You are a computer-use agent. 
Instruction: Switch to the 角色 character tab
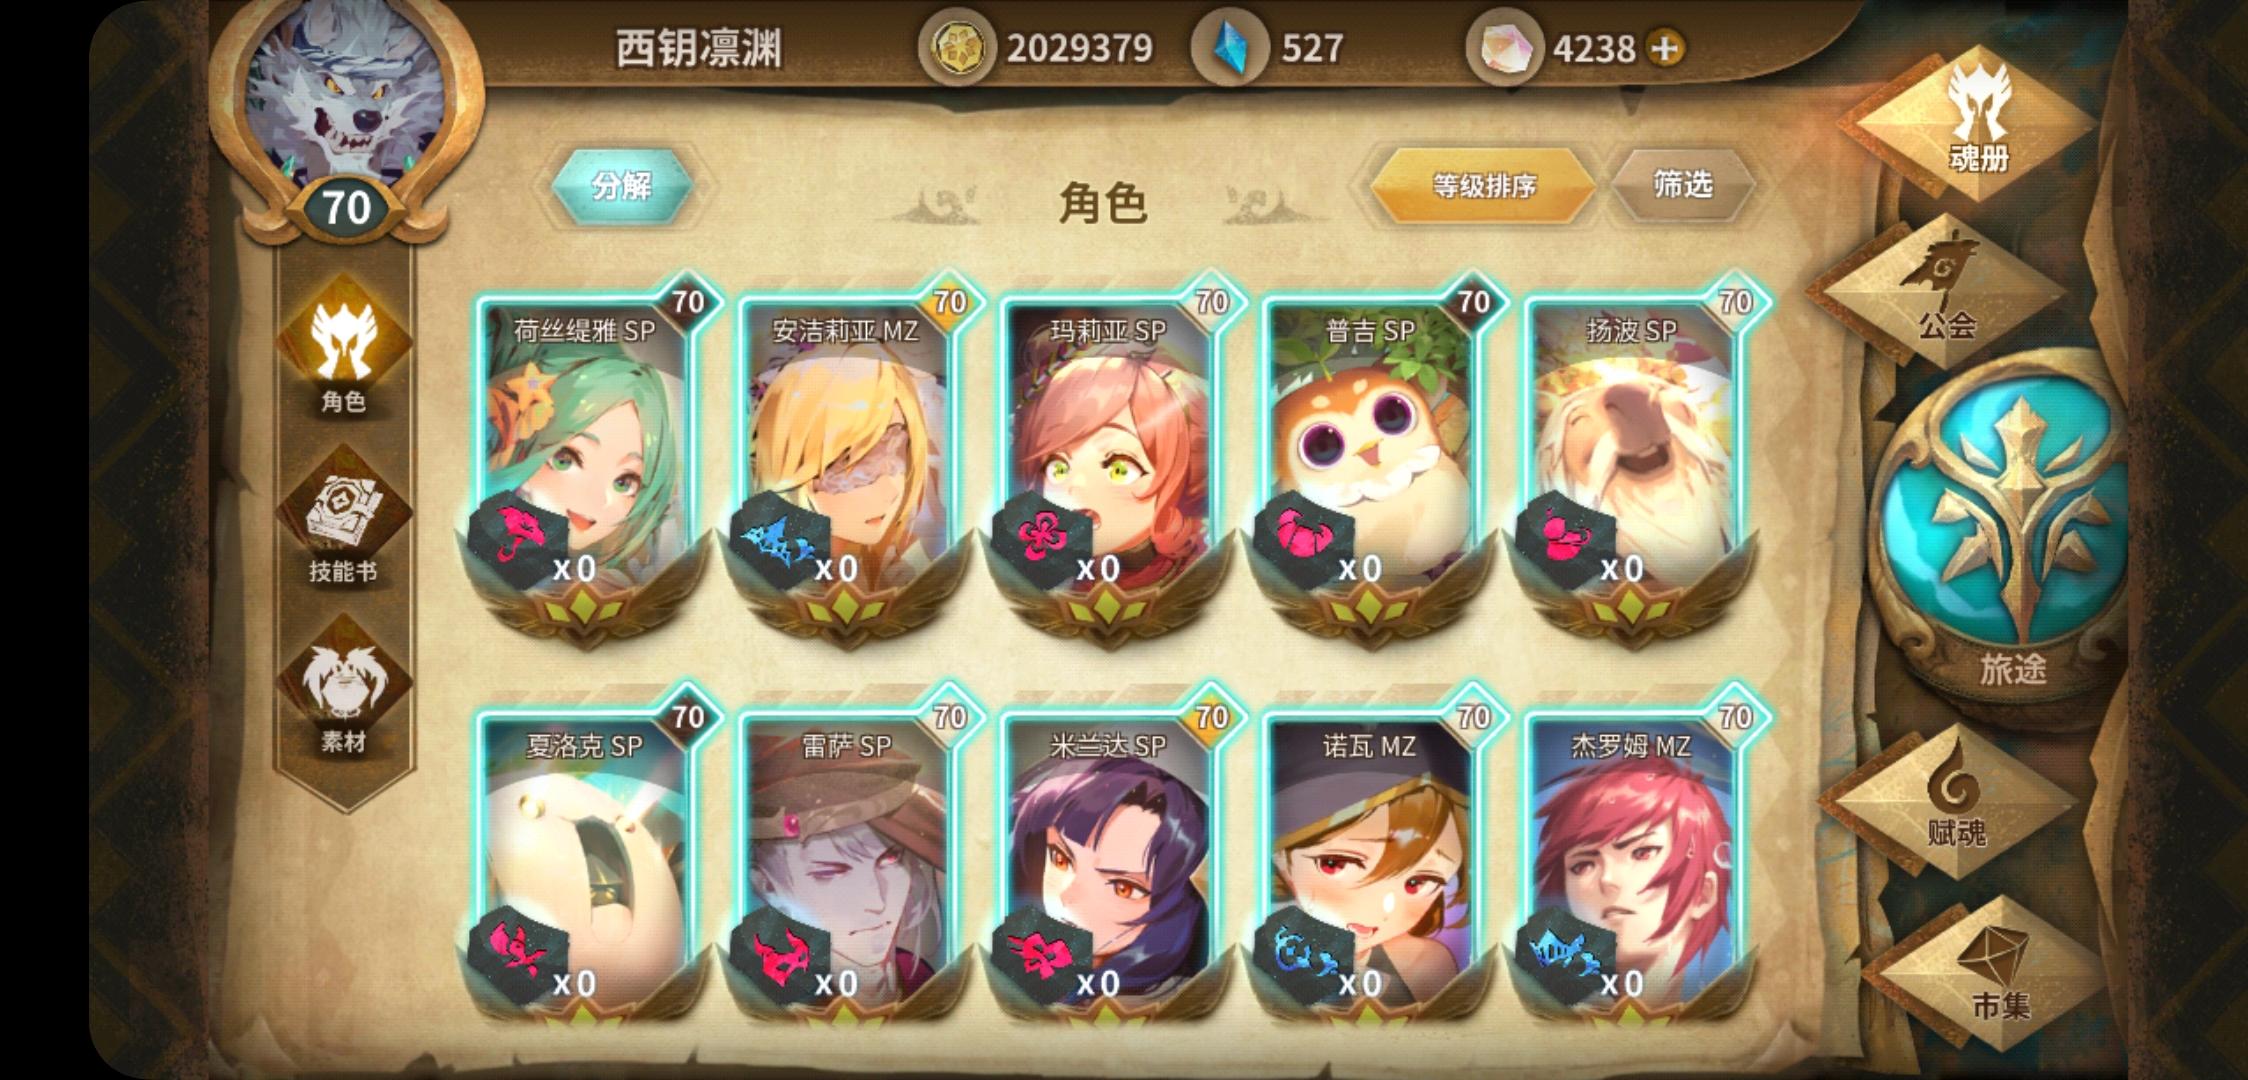(344, 348)
